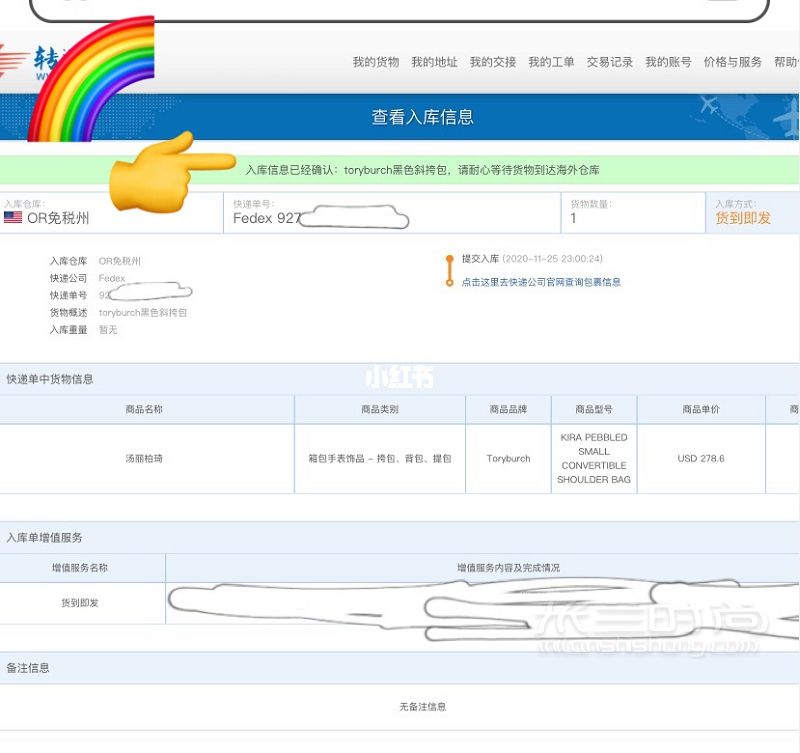Open 我的交接 navigation item

coord(493,62)
